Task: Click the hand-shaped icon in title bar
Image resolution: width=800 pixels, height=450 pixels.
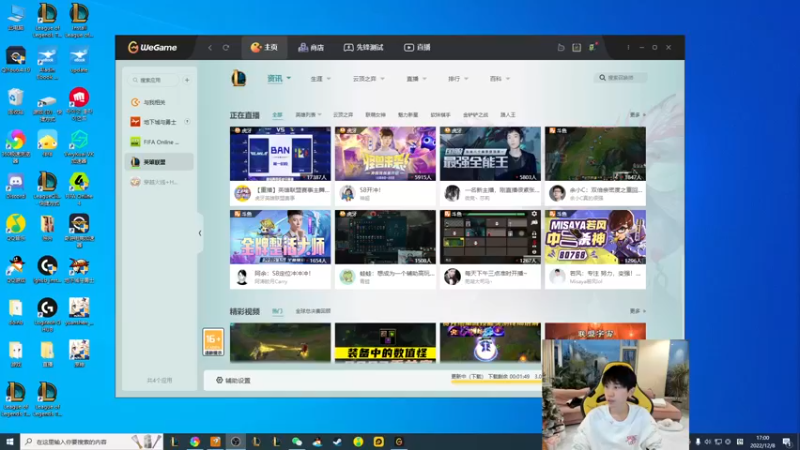Action: (561, 47)
